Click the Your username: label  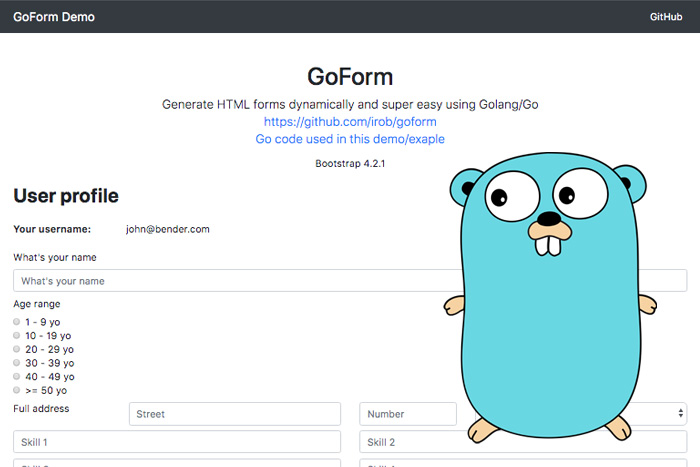point(52,229)
